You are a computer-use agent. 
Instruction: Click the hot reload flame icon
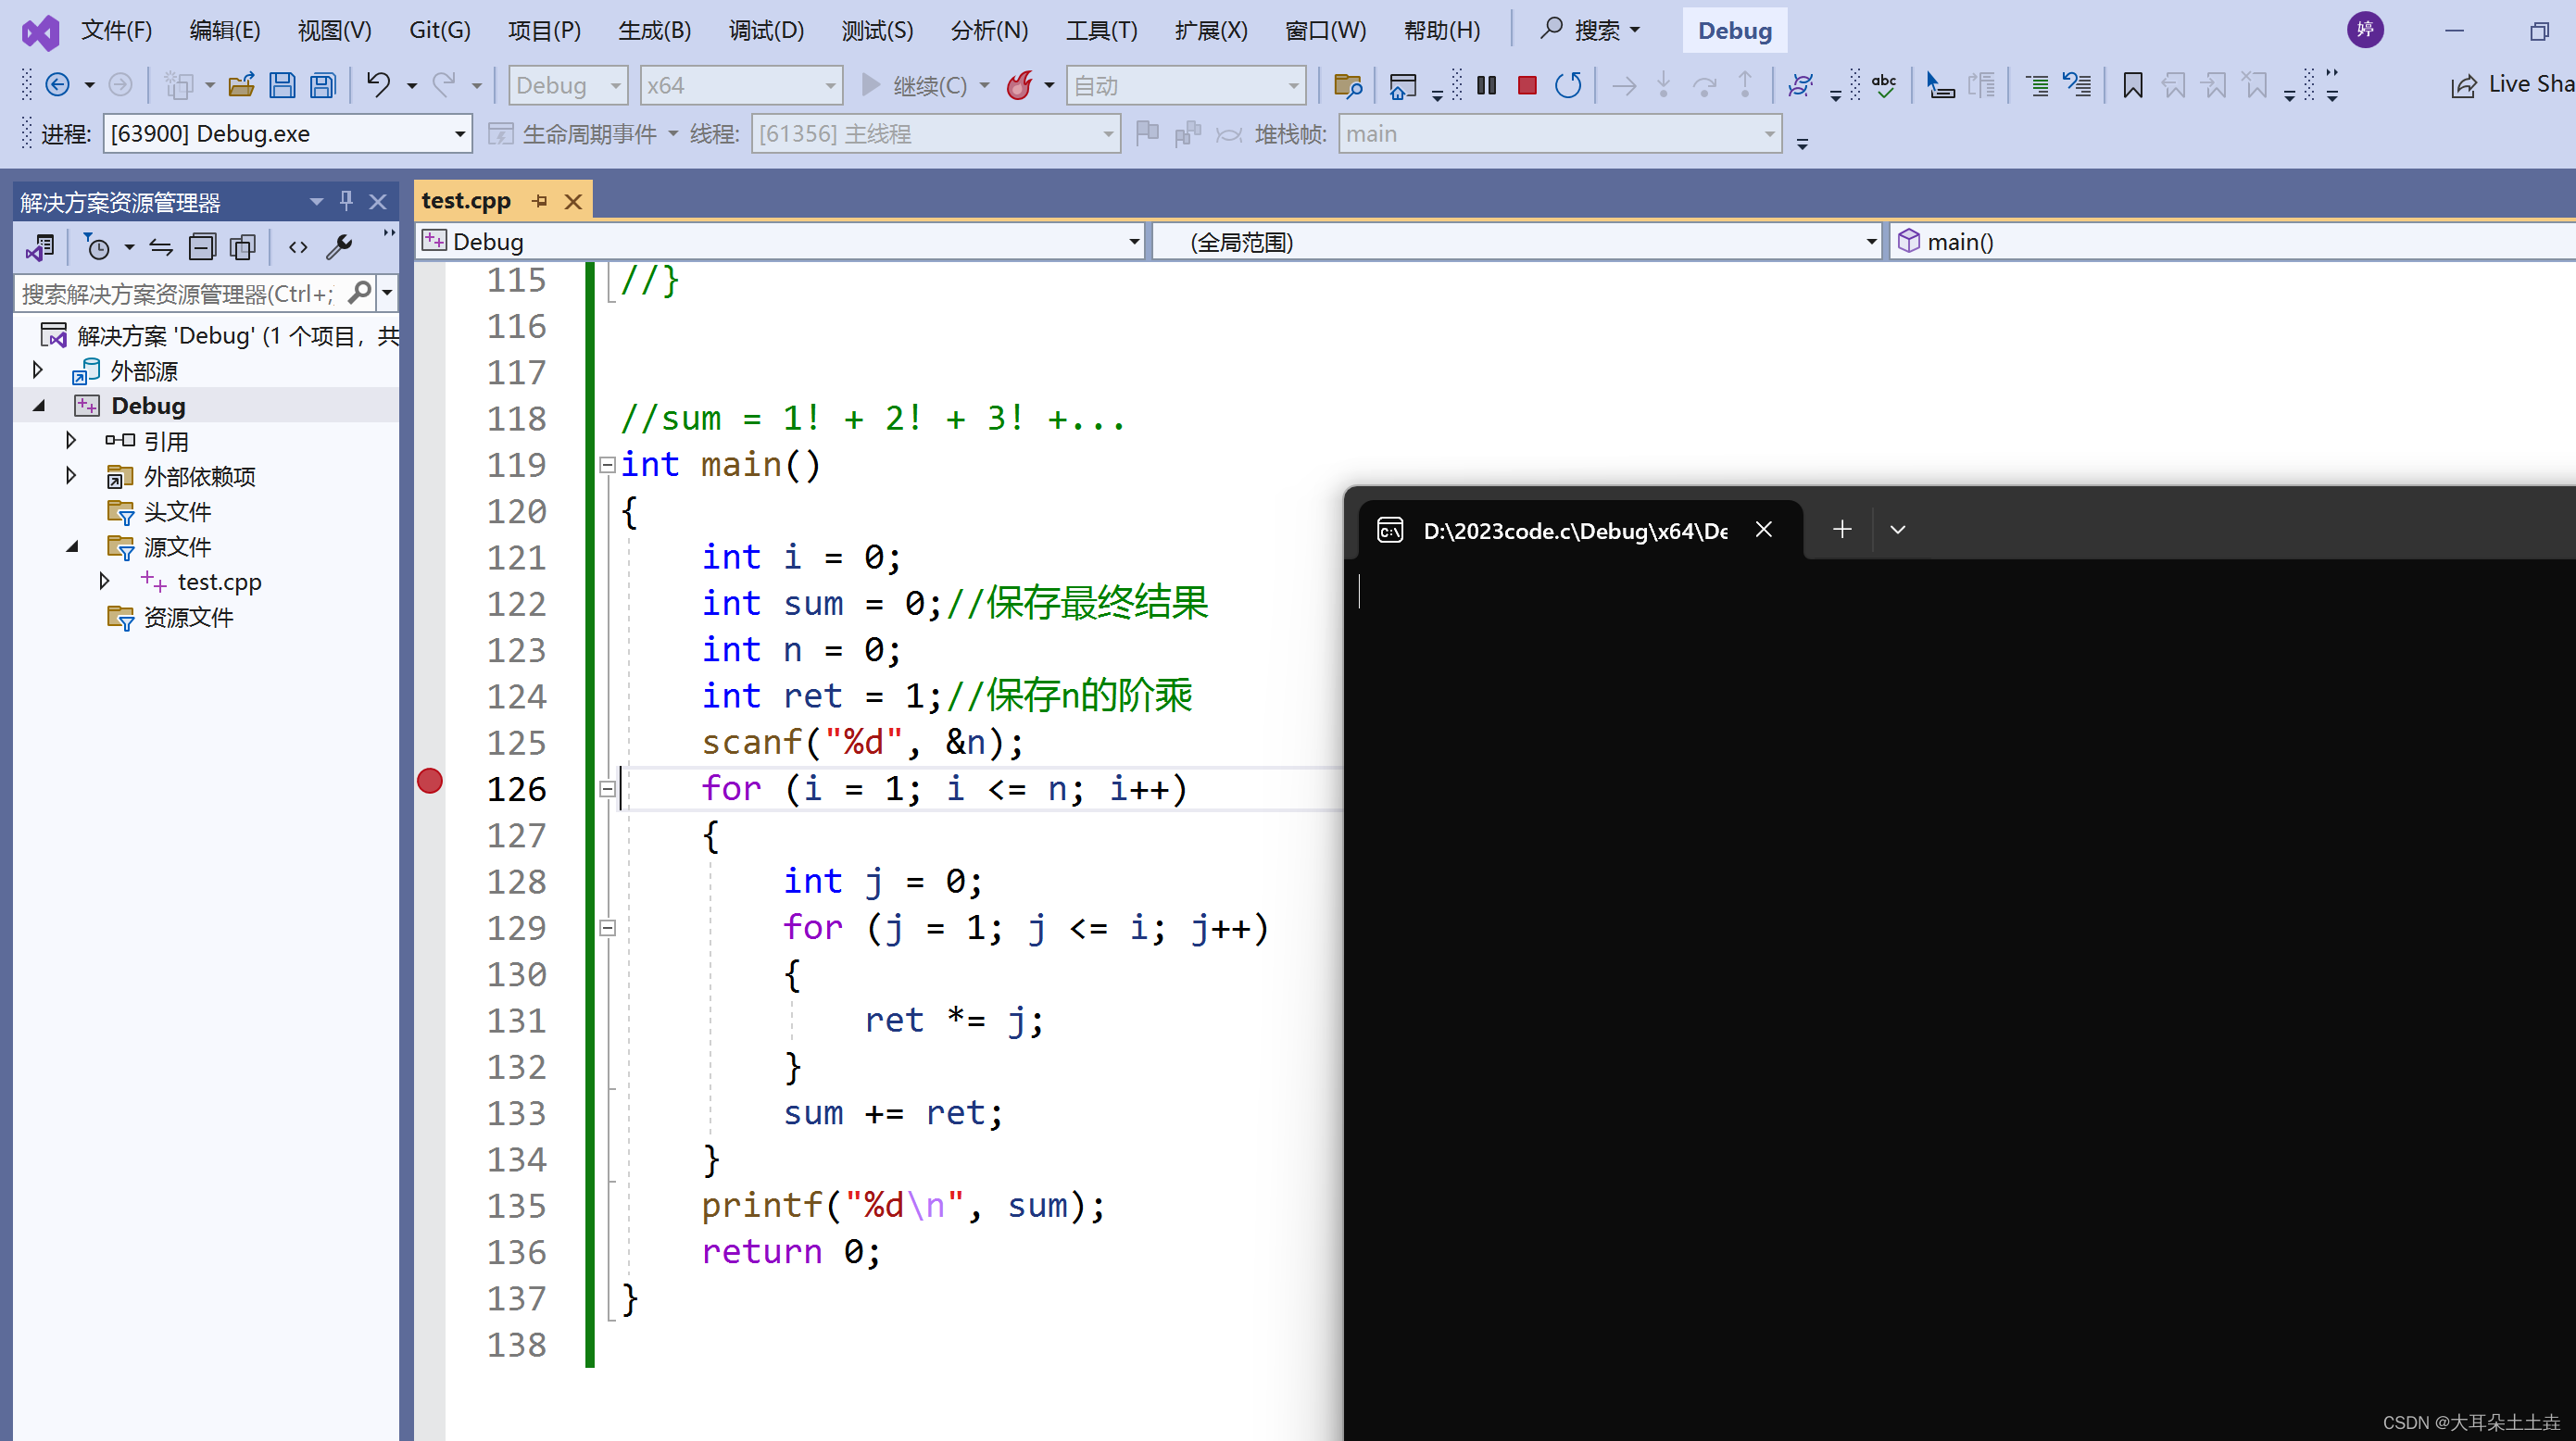point(1019,86)
